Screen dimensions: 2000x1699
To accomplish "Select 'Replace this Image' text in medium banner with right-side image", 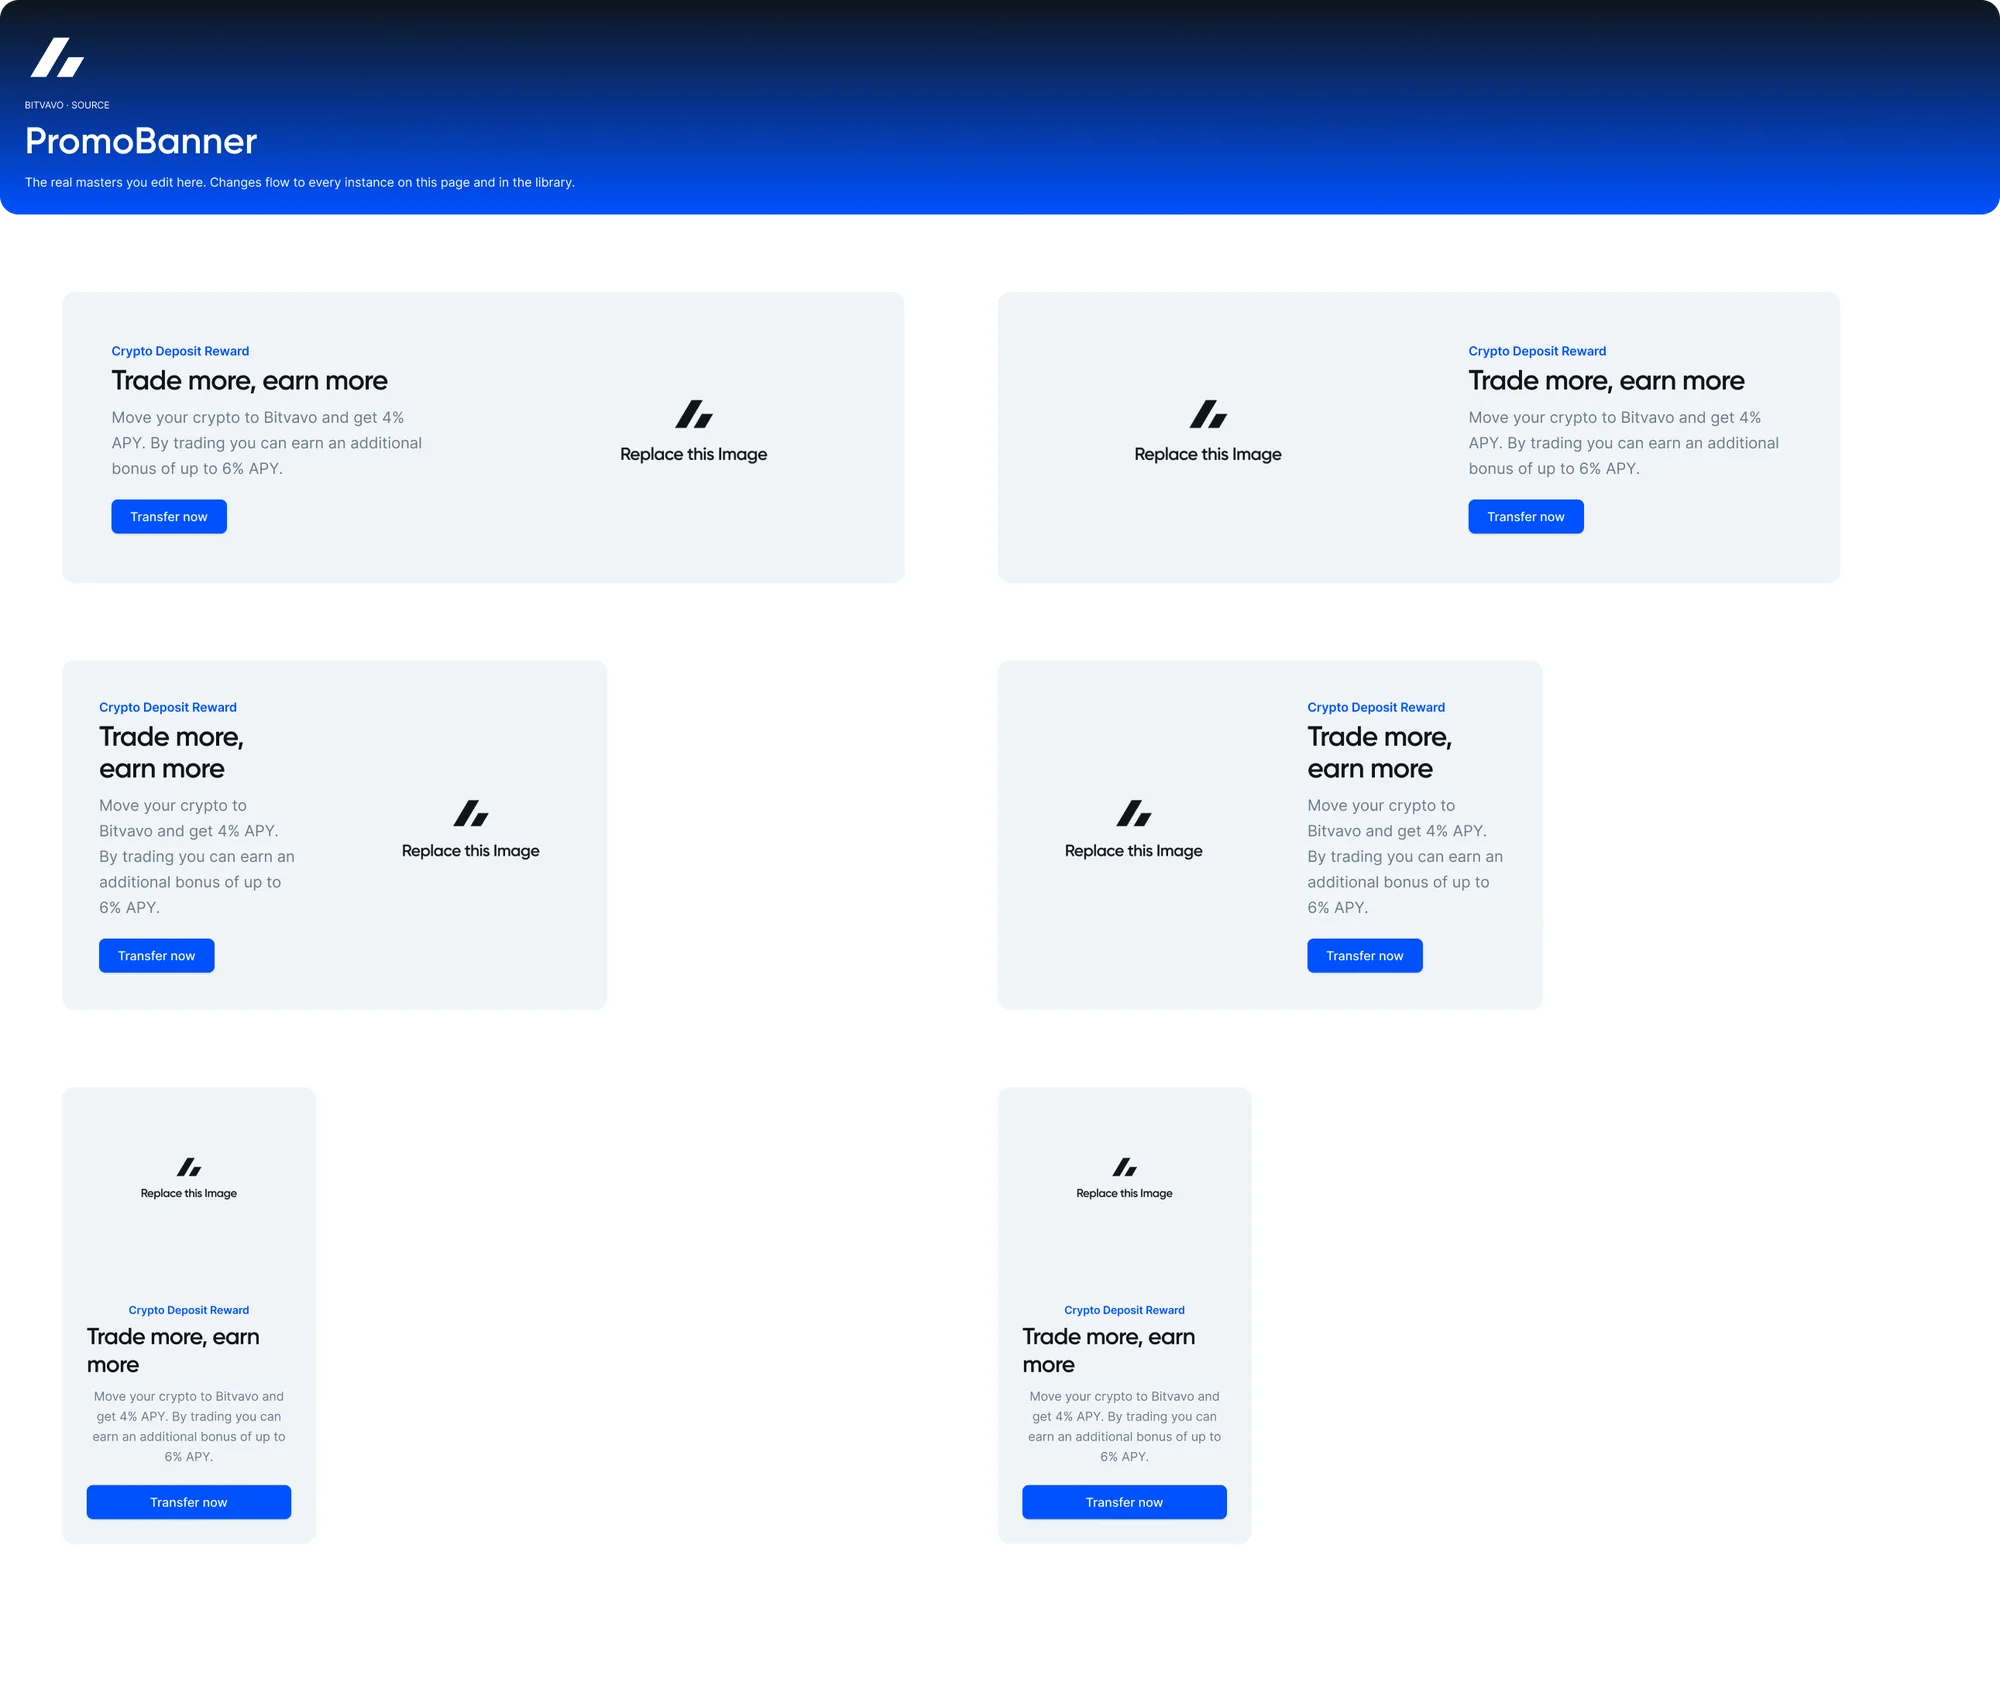I will (x=471, y=851).
